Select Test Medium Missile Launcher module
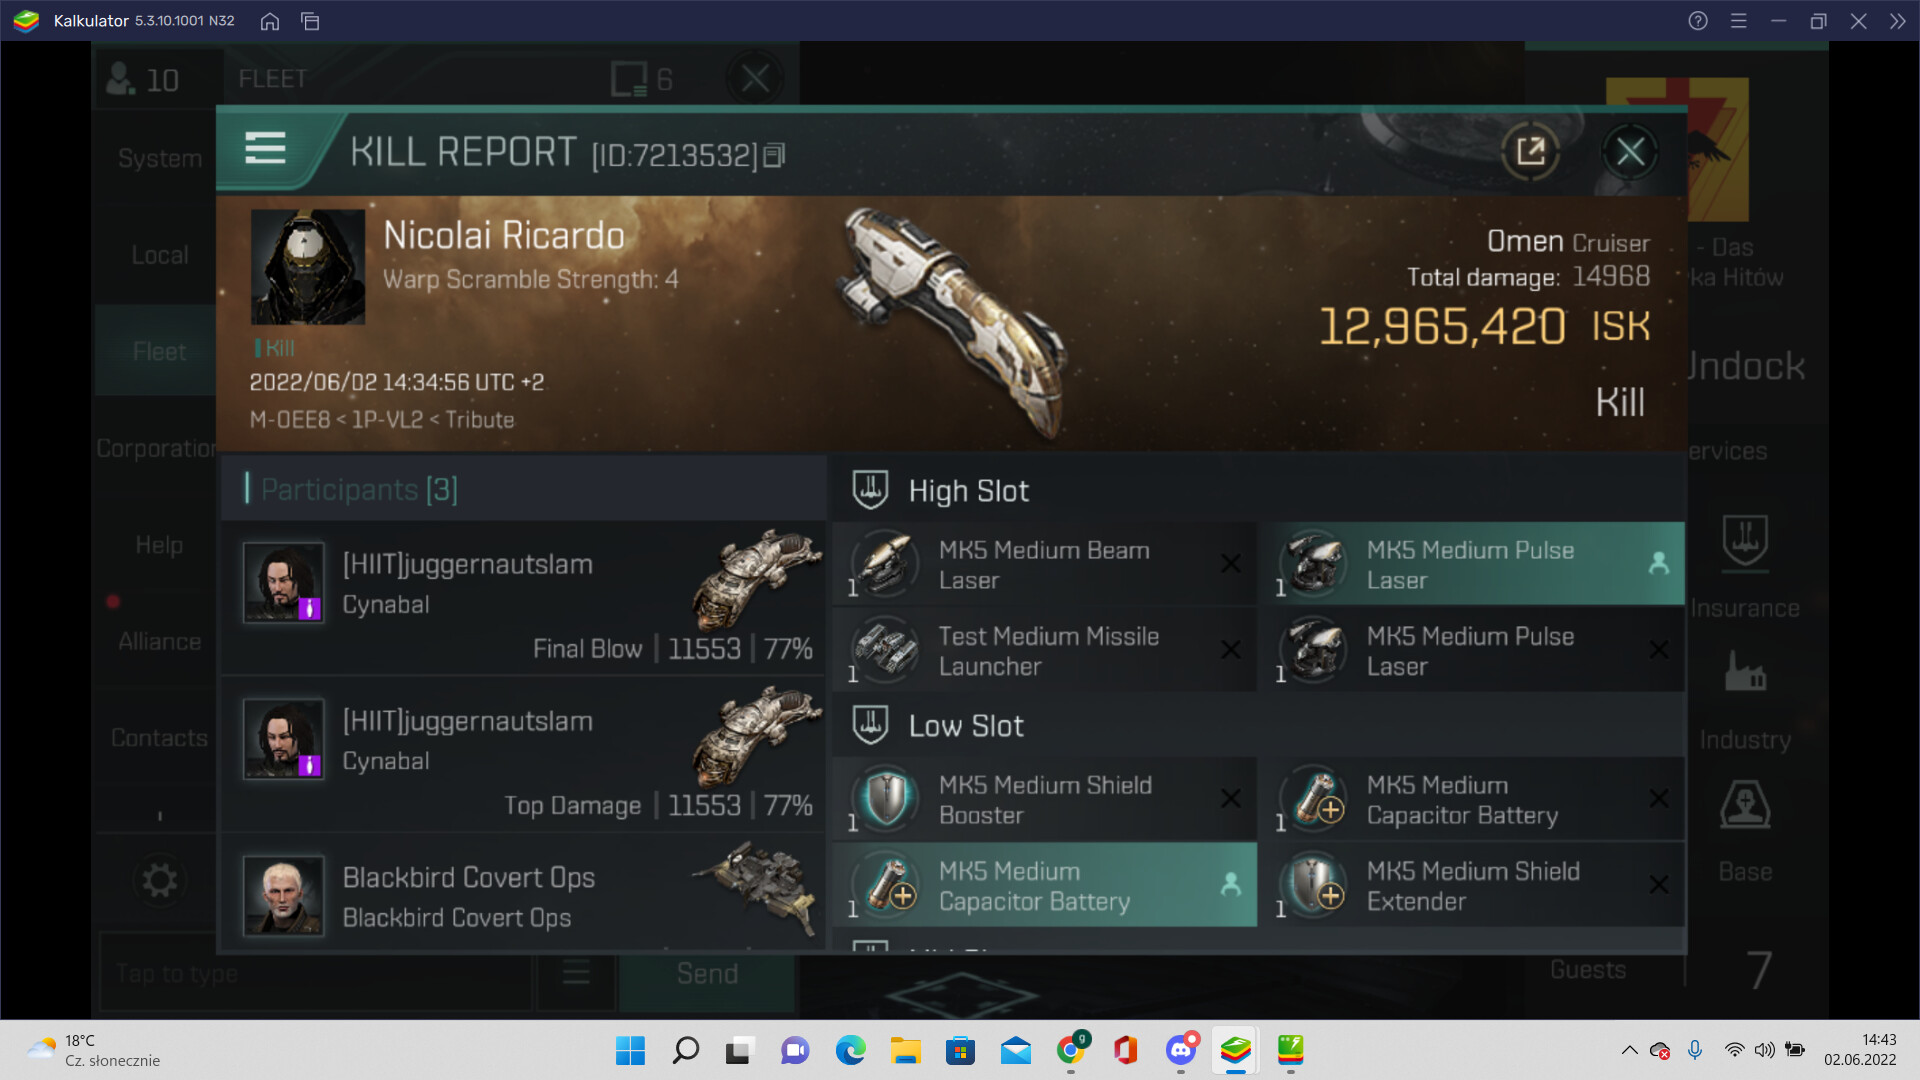 pos(1044,651)
